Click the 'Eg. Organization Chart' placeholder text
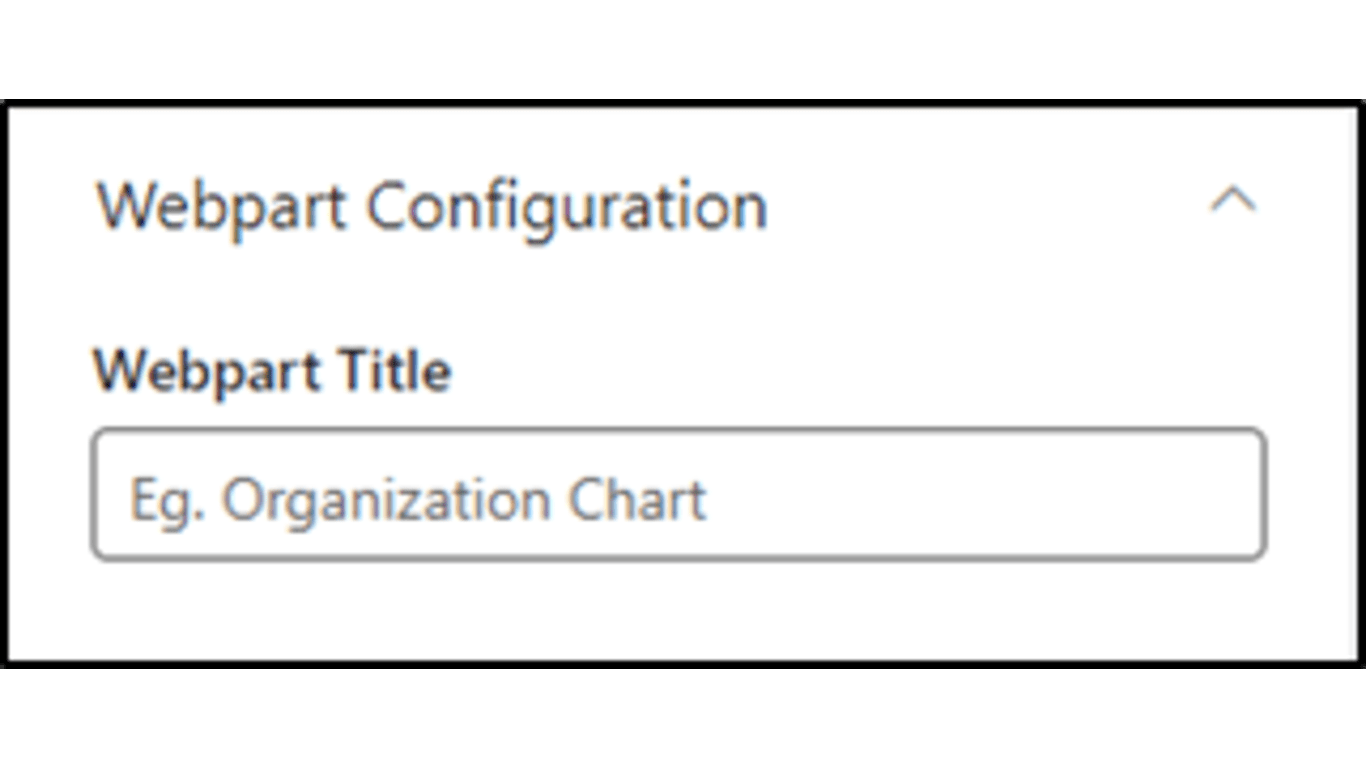Viewport: 1366px width, 768px height. [x=418, y=500]
